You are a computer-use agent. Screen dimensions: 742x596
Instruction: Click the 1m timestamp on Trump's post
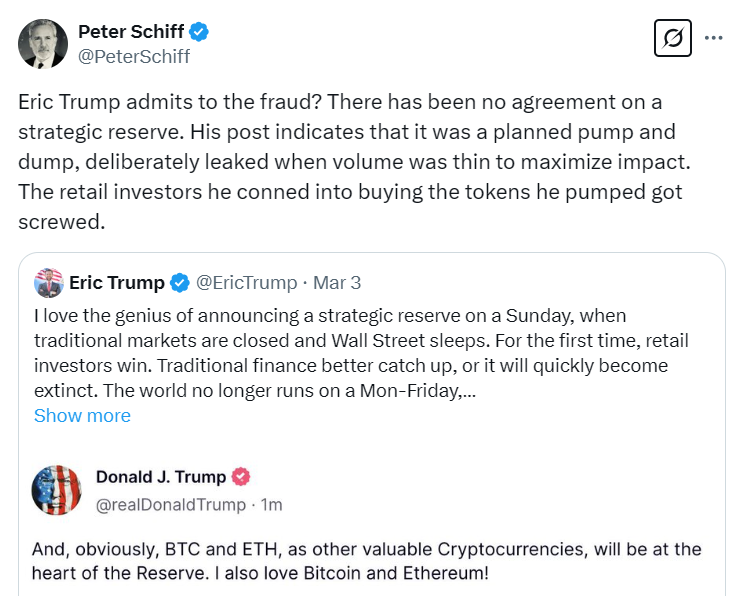point(271,505)
